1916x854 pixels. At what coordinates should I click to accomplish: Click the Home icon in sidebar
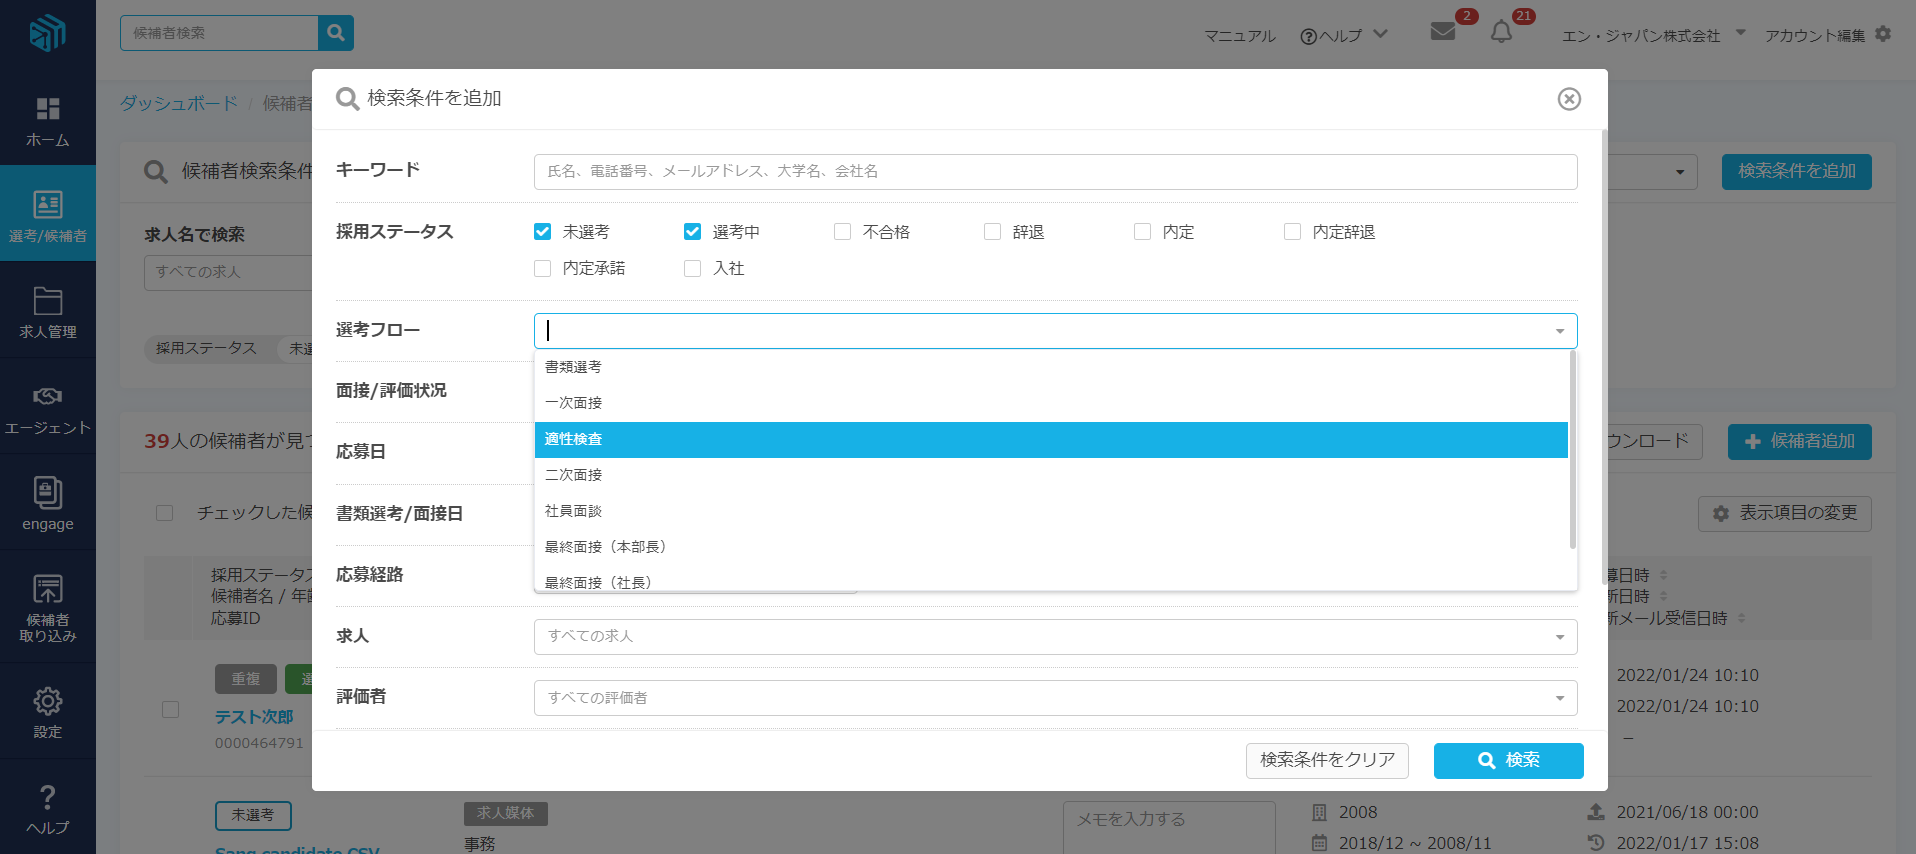click(47, 109)
